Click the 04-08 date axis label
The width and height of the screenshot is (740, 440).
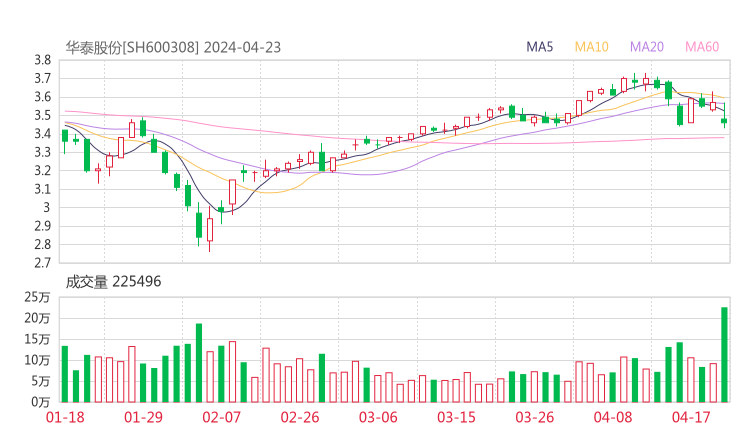click(613, 417)
